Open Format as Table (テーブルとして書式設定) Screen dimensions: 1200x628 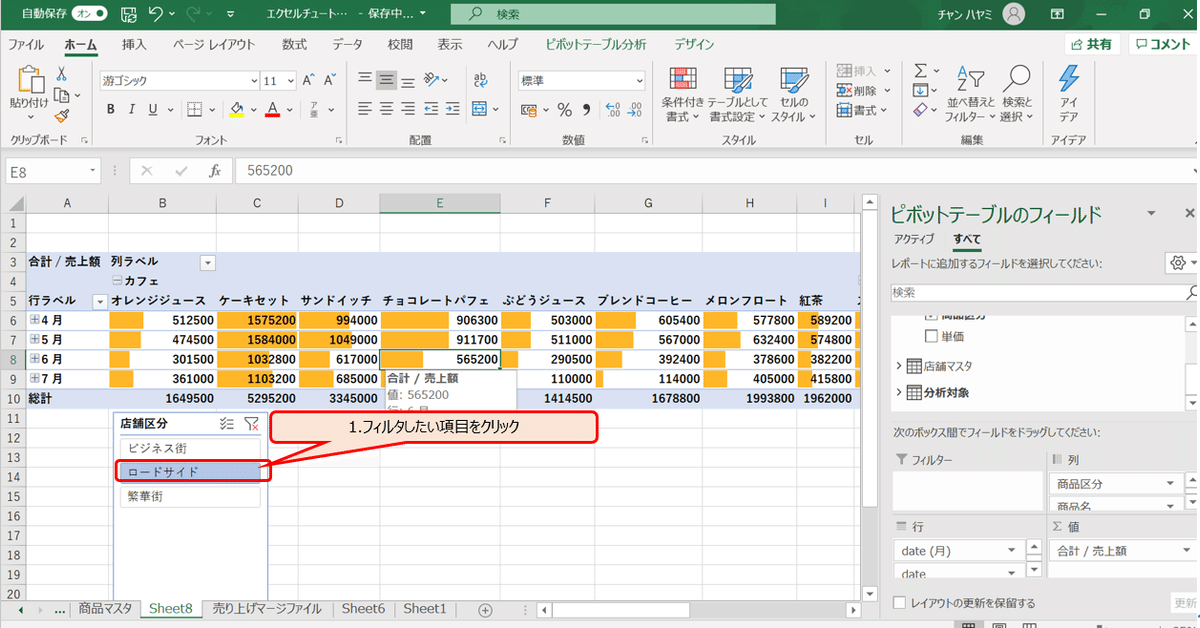point(738,96)
